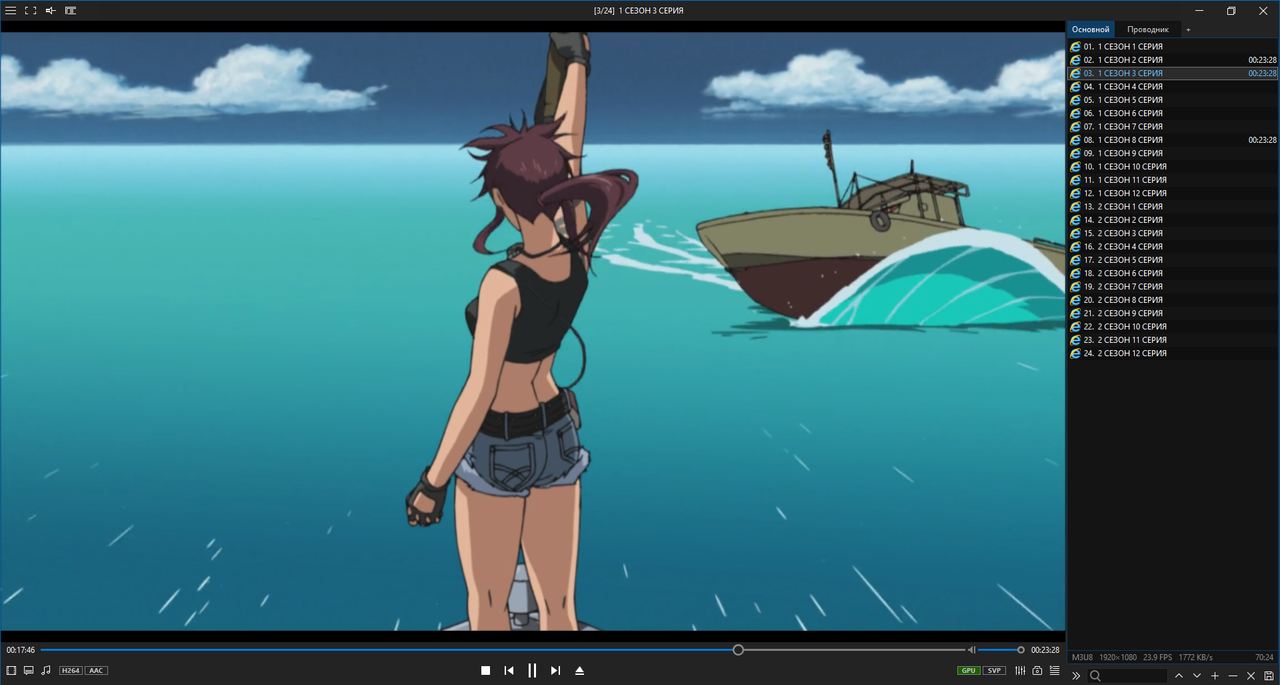Click the elapsed time 00:17:46
Image resolution: width=1280 pixels, height=685 pixels.
[20, 650]
